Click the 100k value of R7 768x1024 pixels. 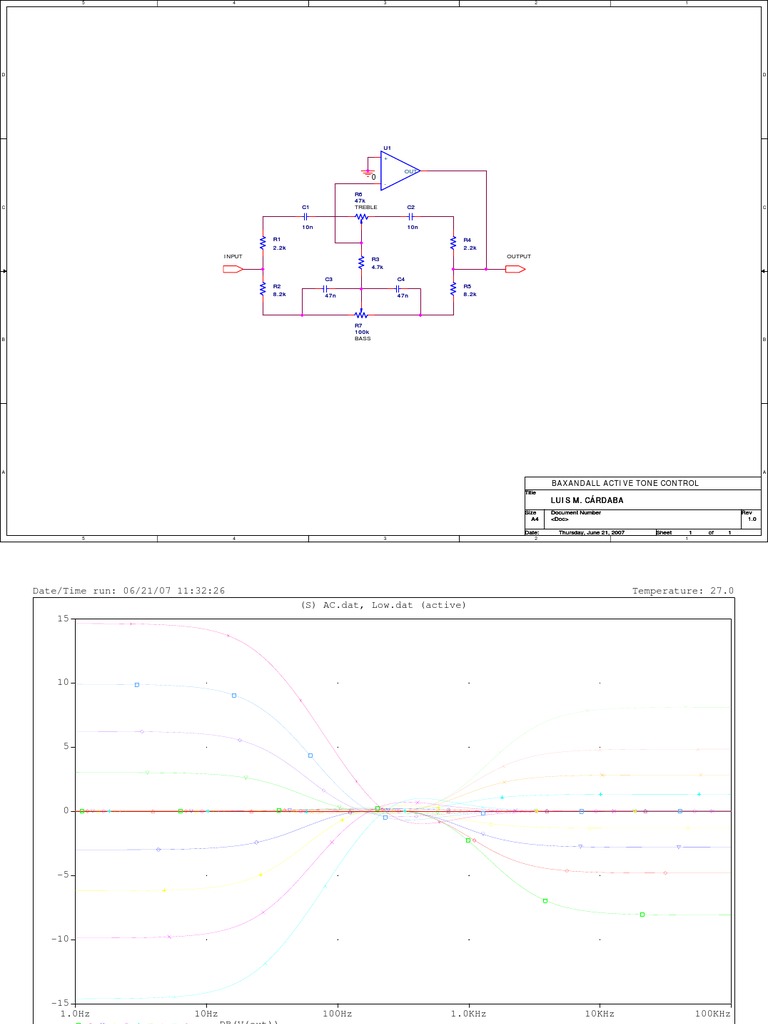pyautogui.click(x=362, y=332)
